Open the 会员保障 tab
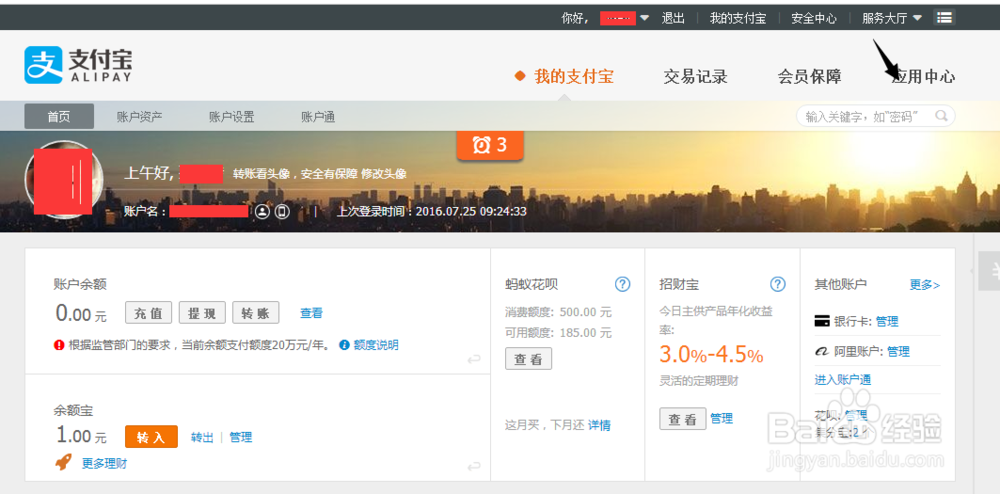Viewport: 1000px width, 494px height. (x=809, y=76)
